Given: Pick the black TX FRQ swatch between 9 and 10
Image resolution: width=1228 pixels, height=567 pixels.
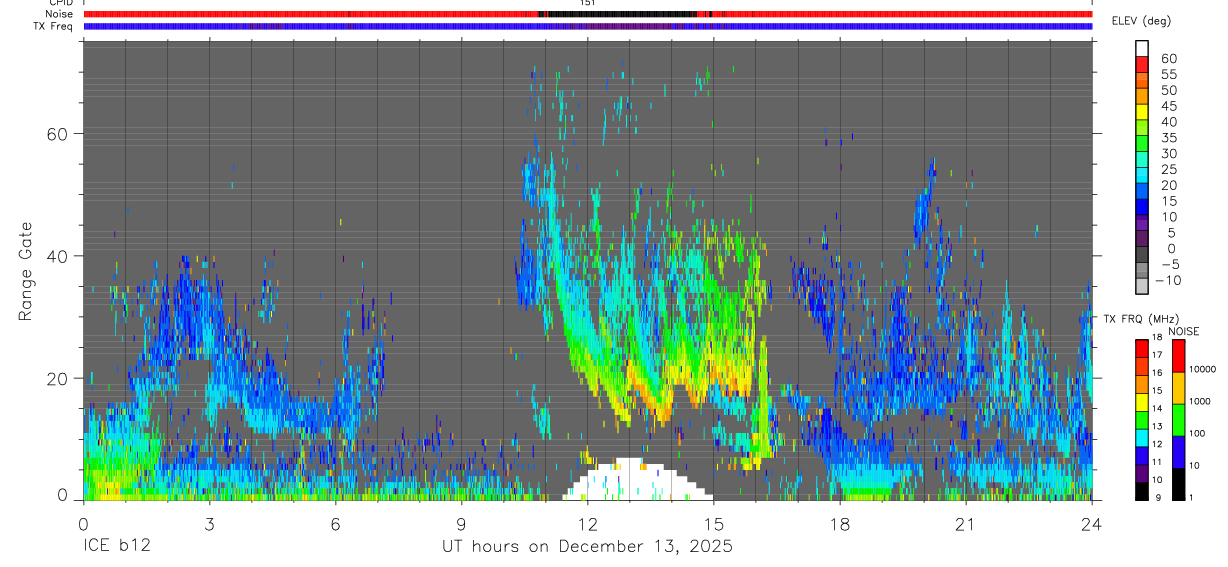Looking at the screenshot, I should pyautogui.click(x=1142, y=491).
